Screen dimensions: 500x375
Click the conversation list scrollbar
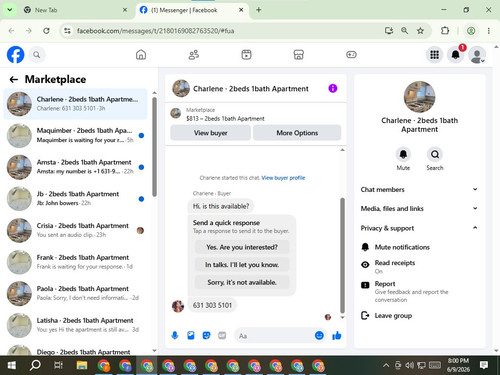click(x=154, y=147)
